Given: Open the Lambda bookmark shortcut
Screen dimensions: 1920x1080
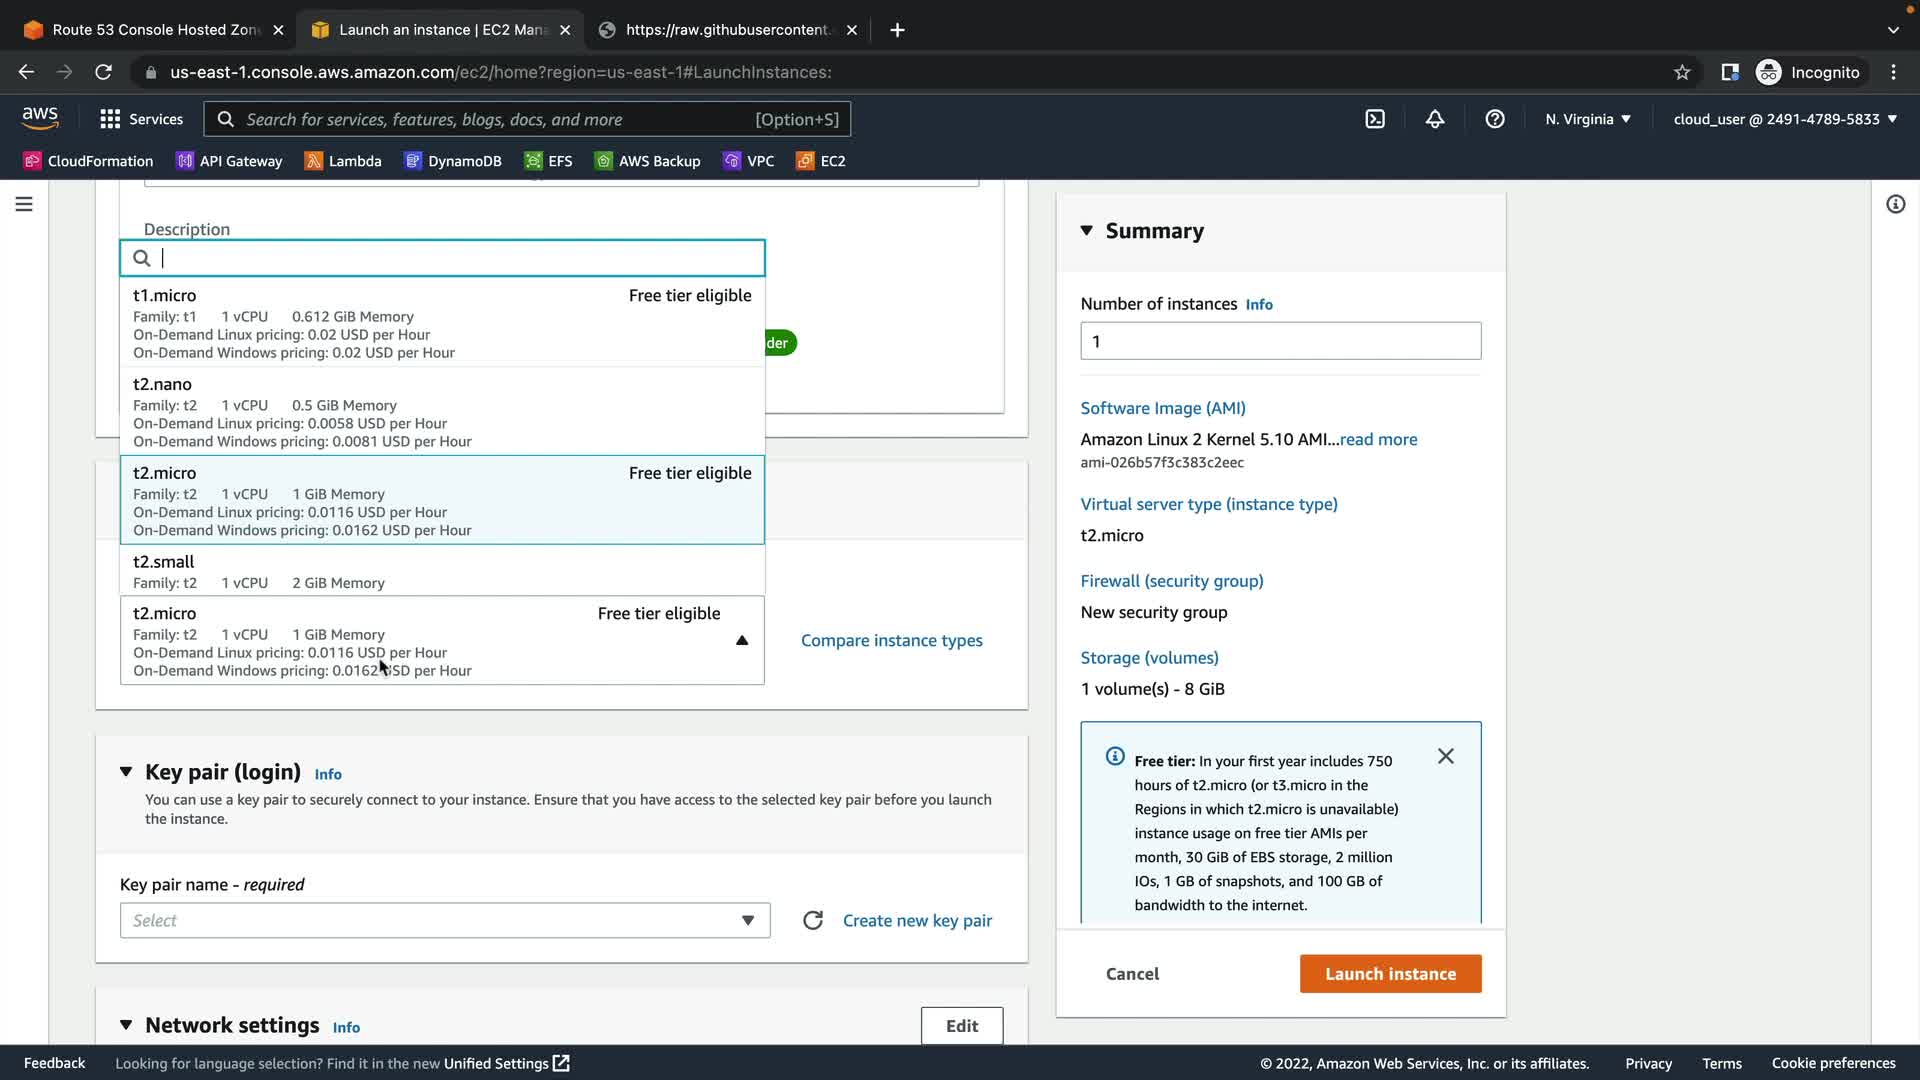Looking at the screenshot, I should (x=343, y=161).
